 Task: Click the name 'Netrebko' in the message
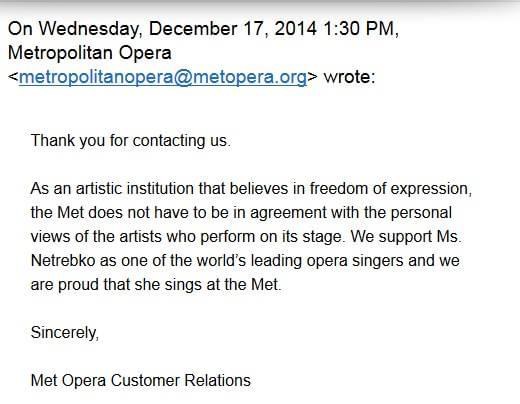click(x=63, y=261)
